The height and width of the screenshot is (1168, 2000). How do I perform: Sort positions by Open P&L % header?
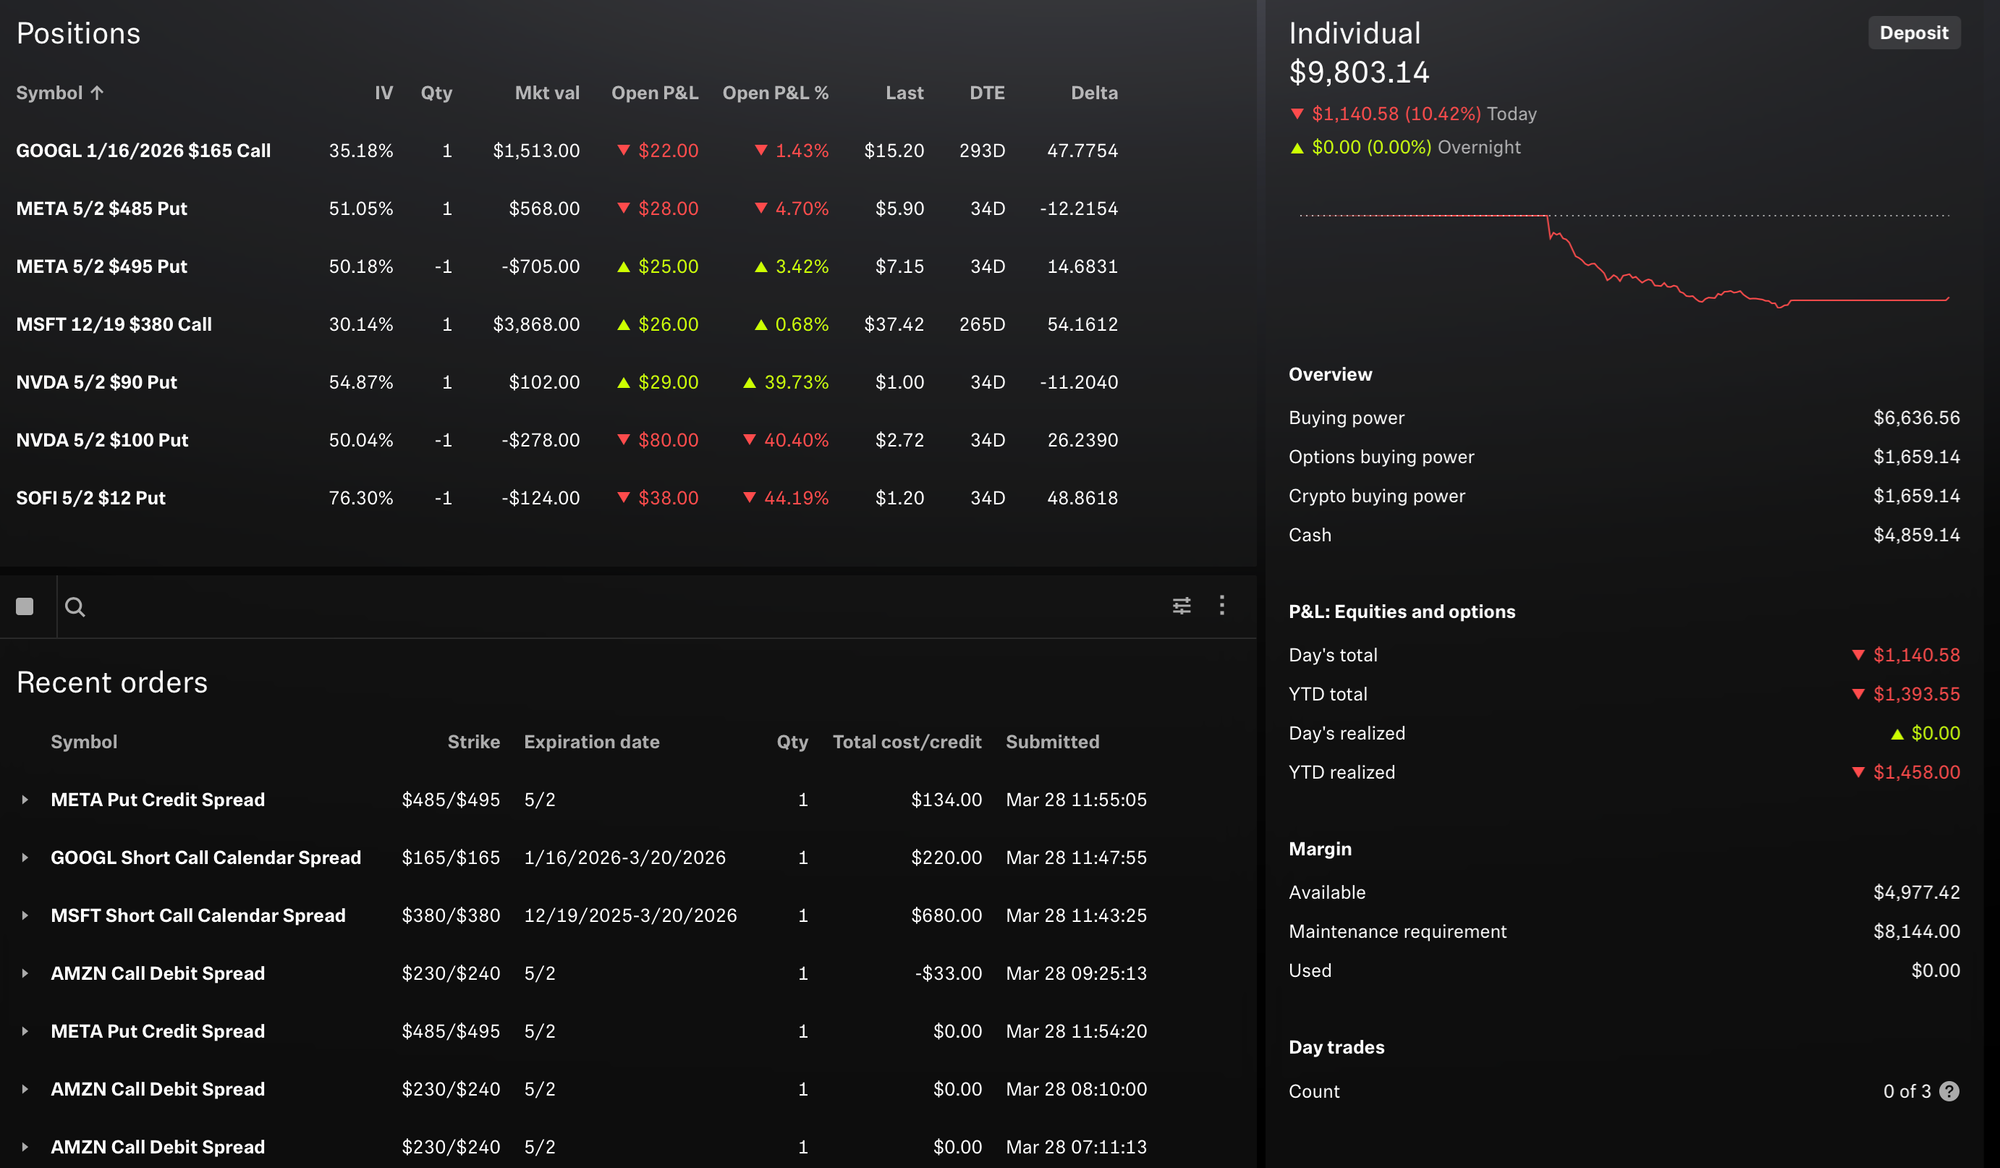coord(776,93)
